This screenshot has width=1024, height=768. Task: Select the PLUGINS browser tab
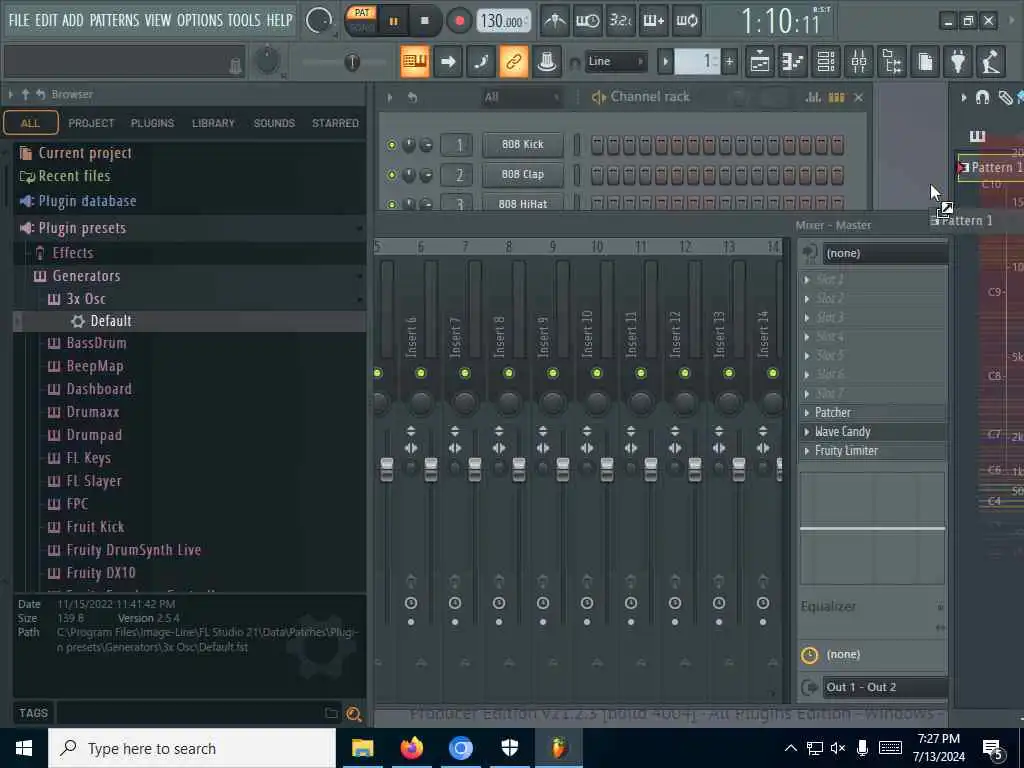[x=152, y=123]
